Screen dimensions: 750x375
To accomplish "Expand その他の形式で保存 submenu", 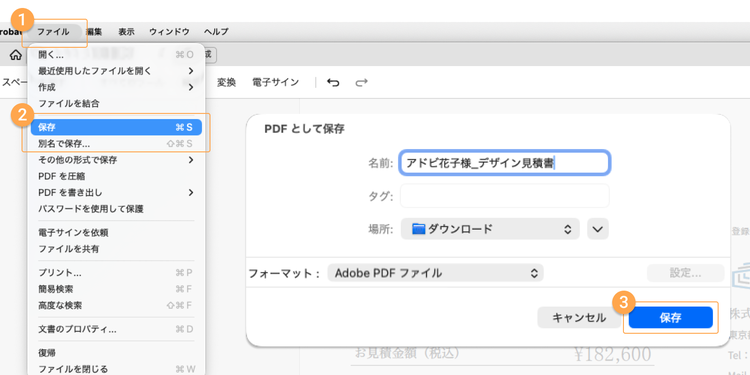I will pos(116,160).
